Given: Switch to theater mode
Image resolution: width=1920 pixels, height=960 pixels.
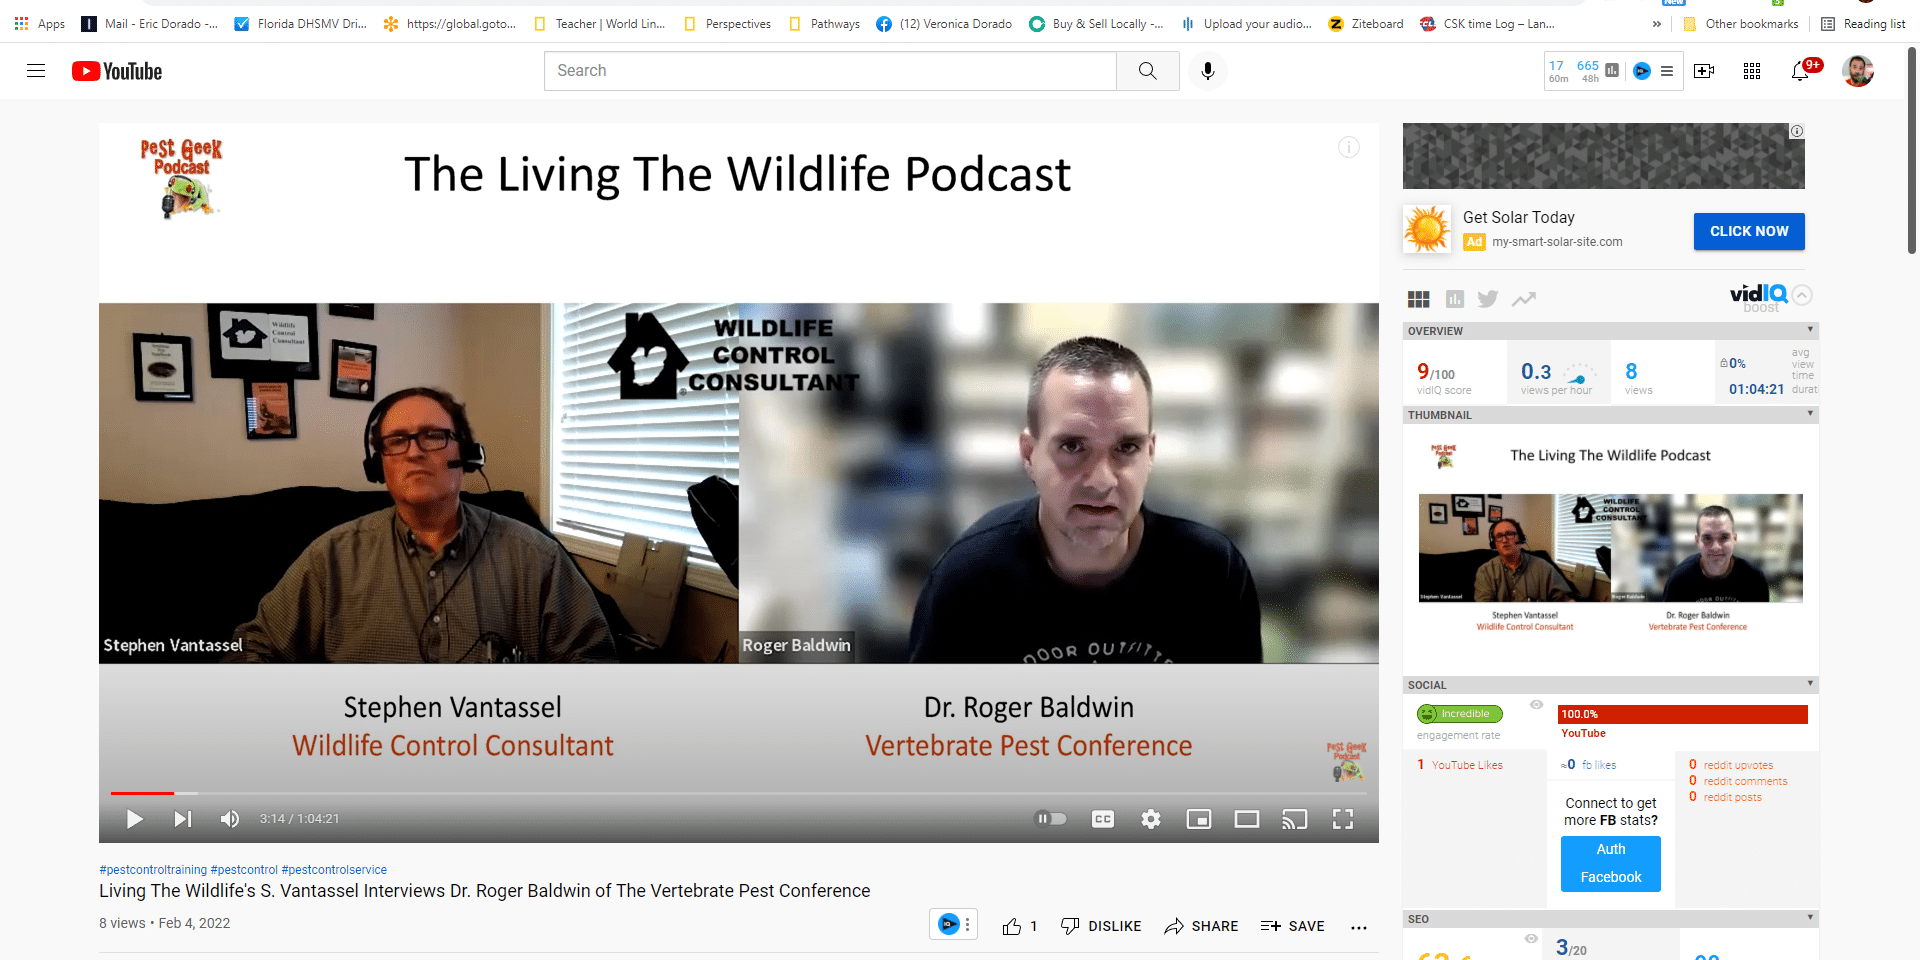Looking at the screenshot, I should point(1246,818).
